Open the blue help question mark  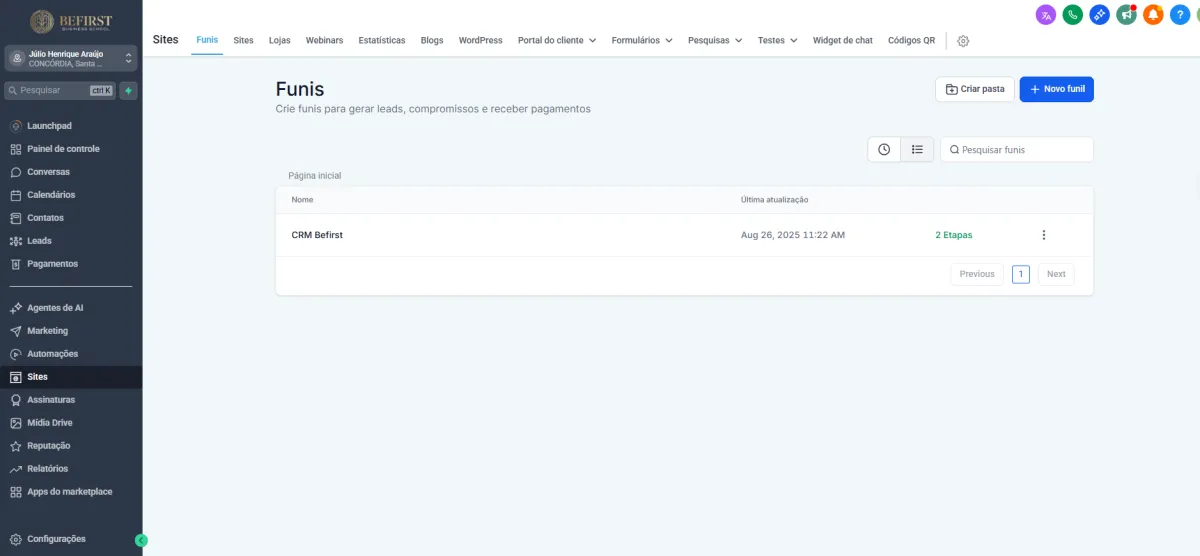(1180, 14)
